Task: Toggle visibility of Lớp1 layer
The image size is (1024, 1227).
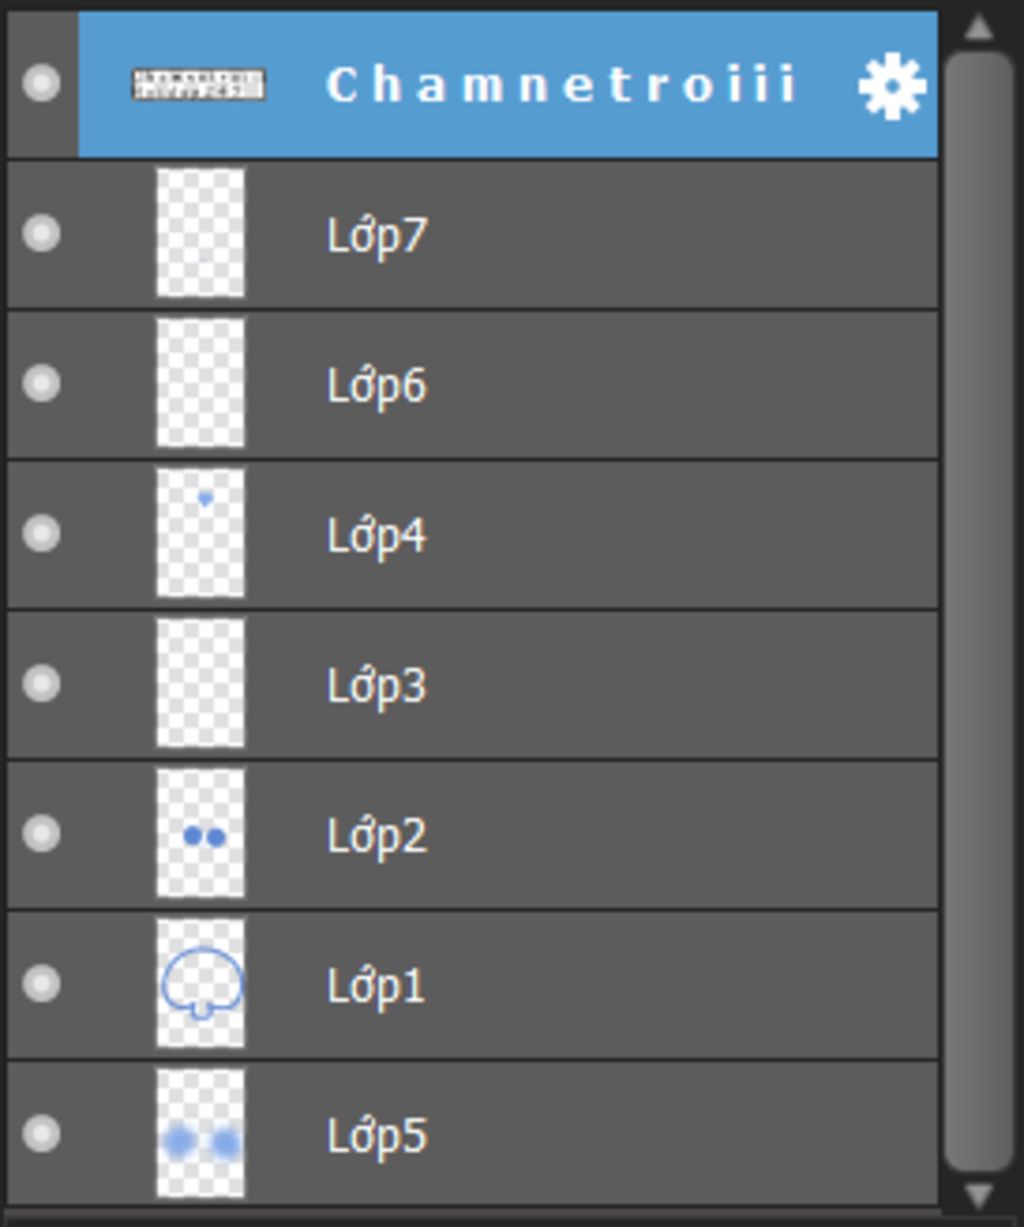Action: click(41, 983)
